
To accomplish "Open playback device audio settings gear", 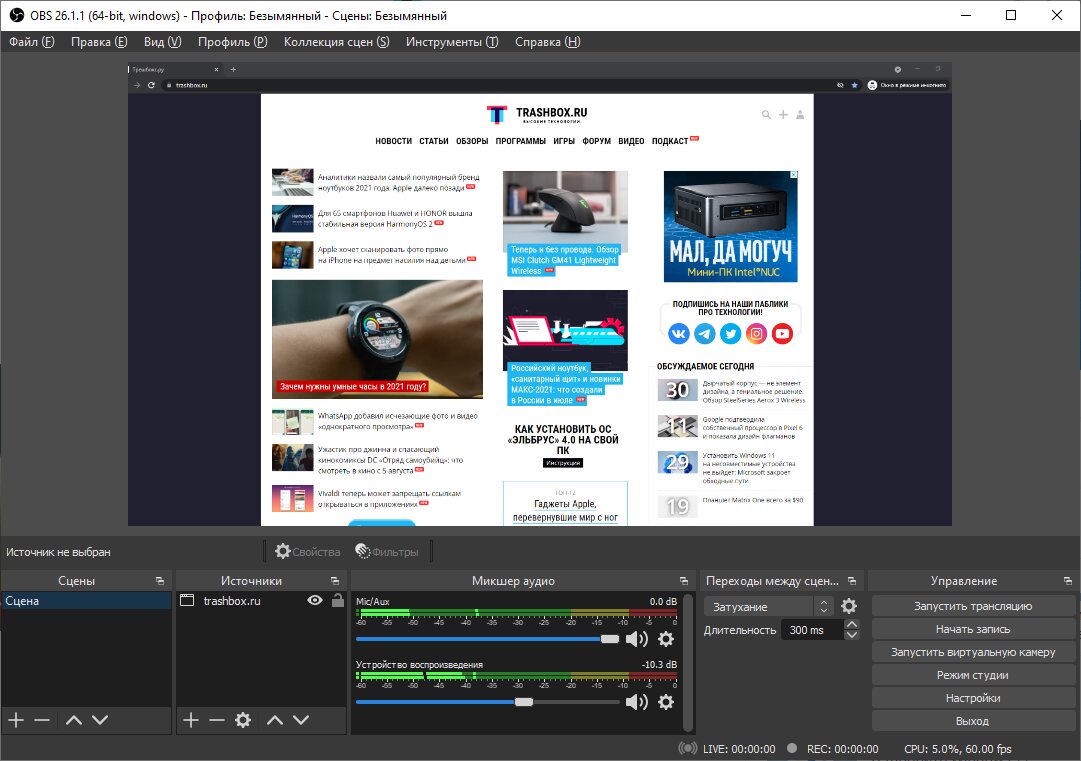I will pos(665,702).
